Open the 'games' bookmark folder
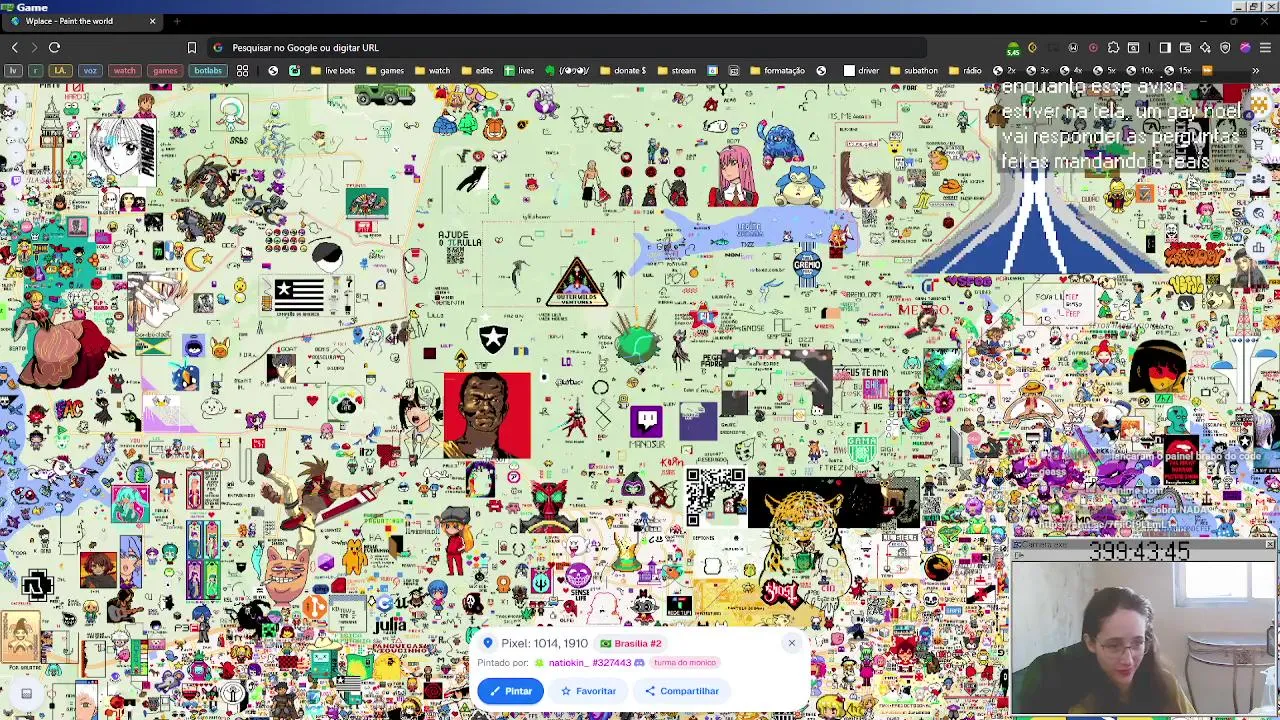Screen dimensions: 1280x720 point(385,71)
